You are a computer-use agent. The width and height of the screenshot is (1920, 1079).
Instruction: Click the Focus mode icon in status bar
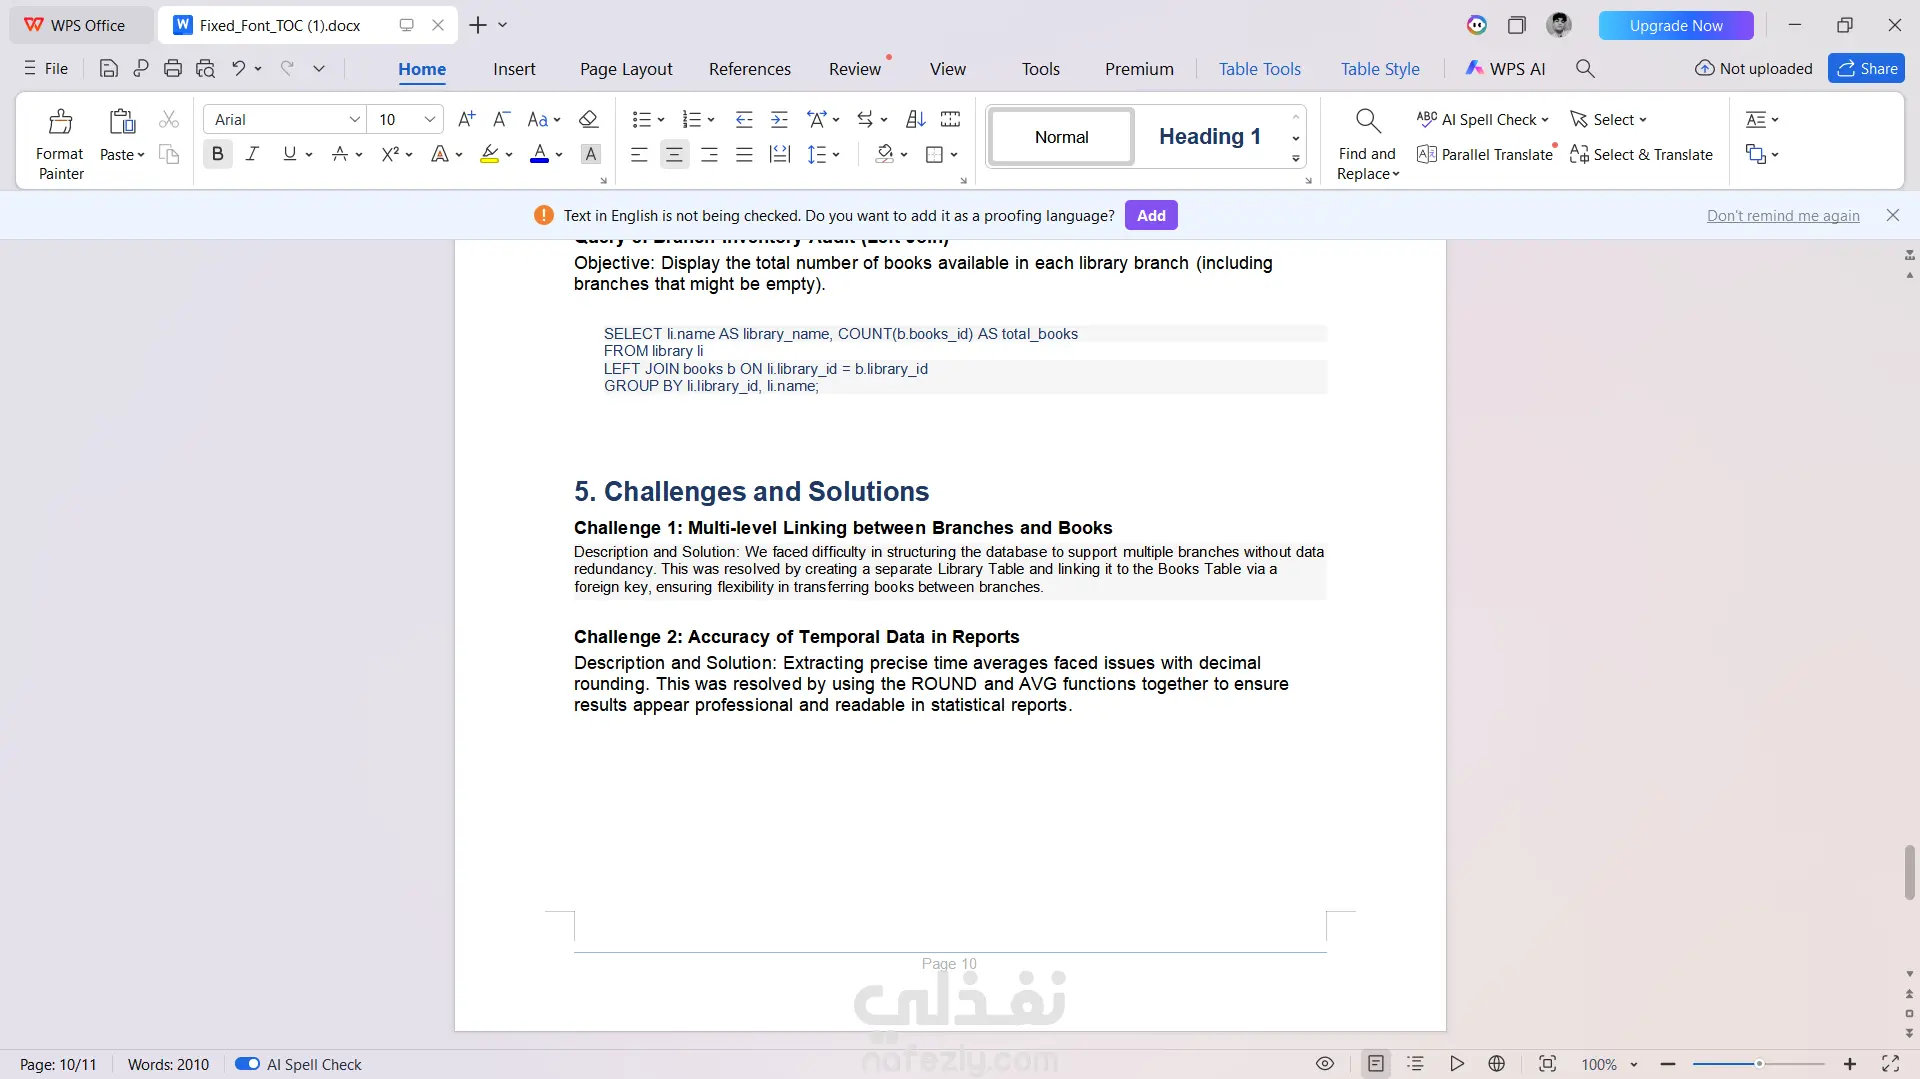1548,1064
